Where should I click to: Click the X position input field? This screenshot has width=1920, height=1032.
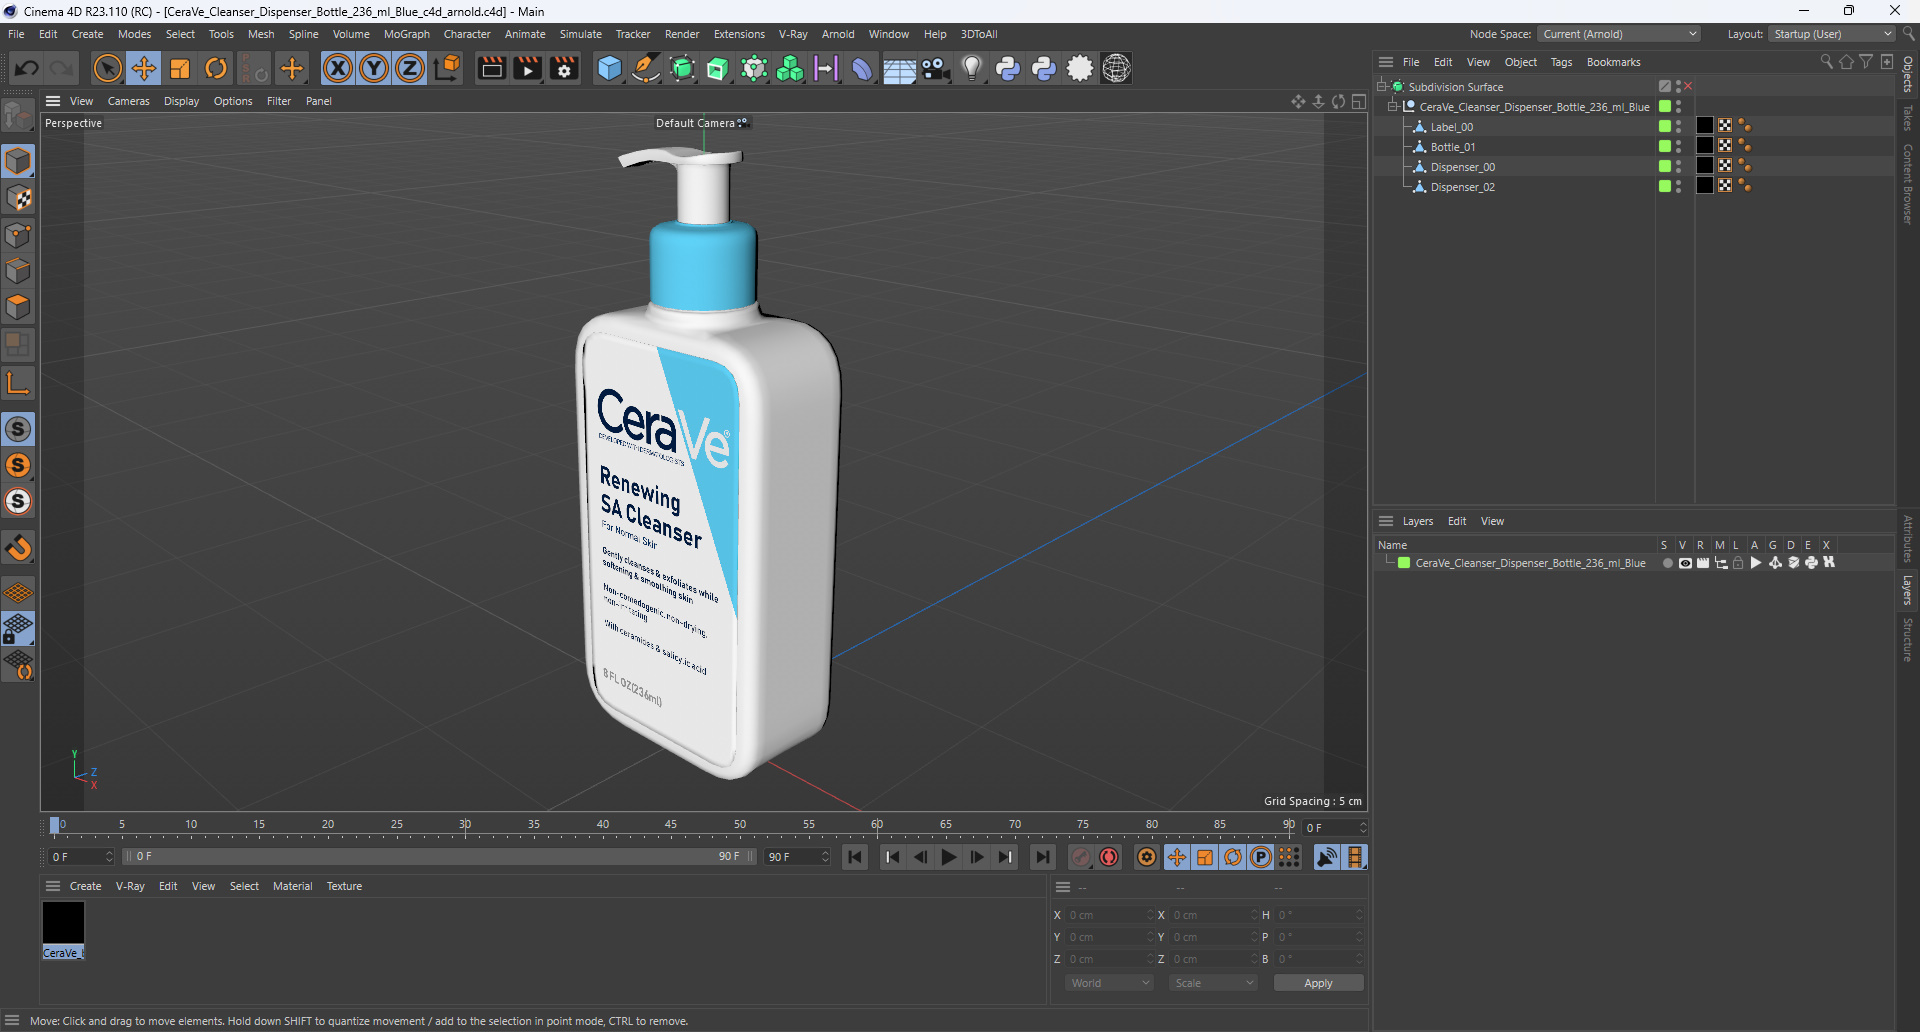[1110, 915]
